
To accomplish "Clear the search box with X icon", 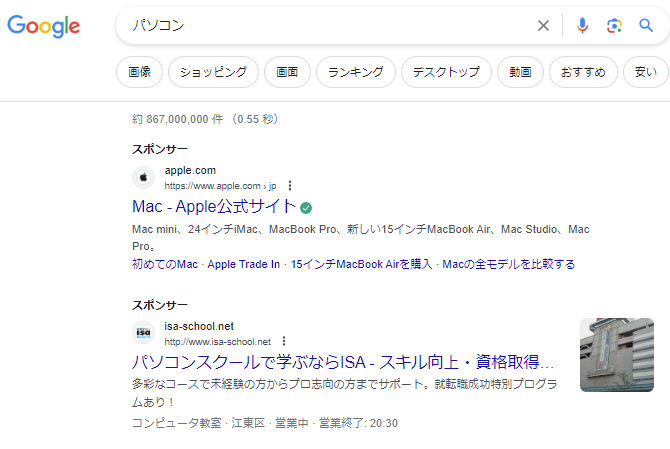I will click(543, 26).
